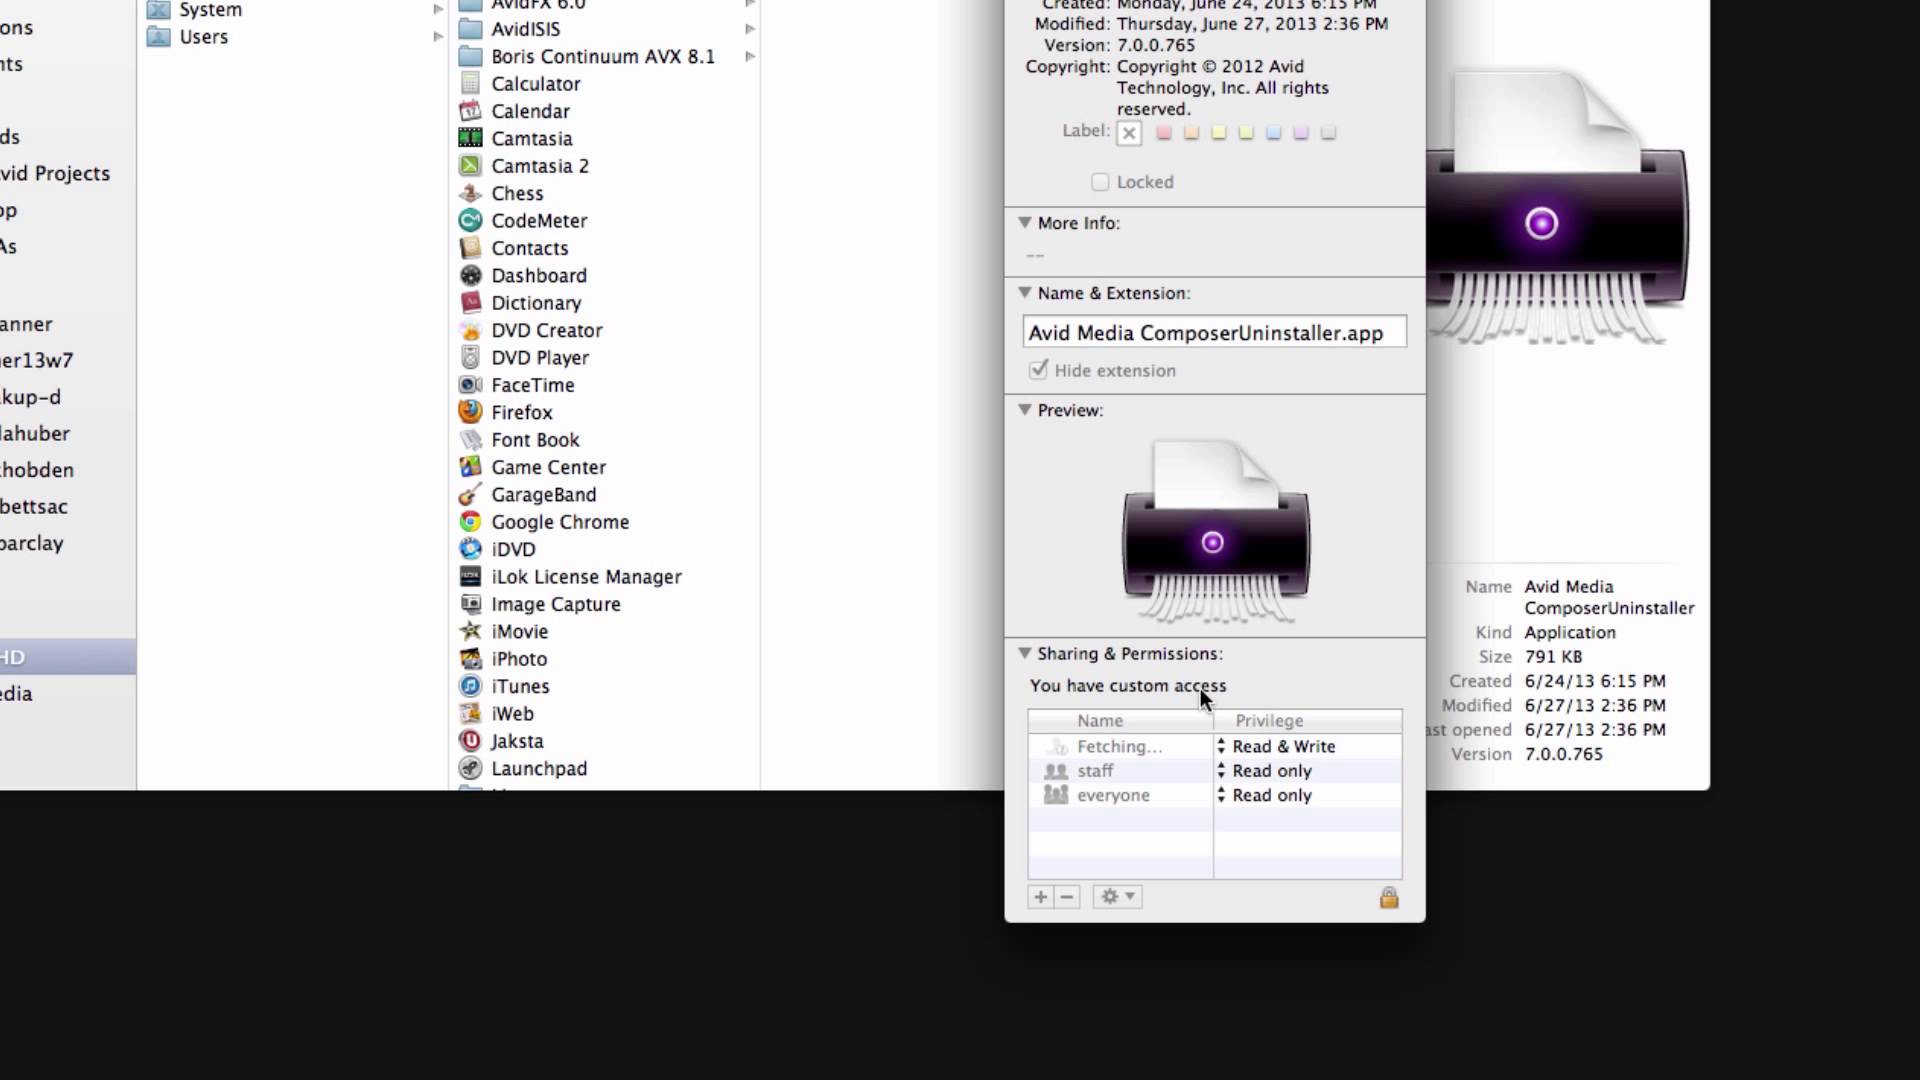Image resolution: width=1920 pixels, height=1080 pixels.
Task: Select the Calculator app icon
Action: click(x=470, y=84)
